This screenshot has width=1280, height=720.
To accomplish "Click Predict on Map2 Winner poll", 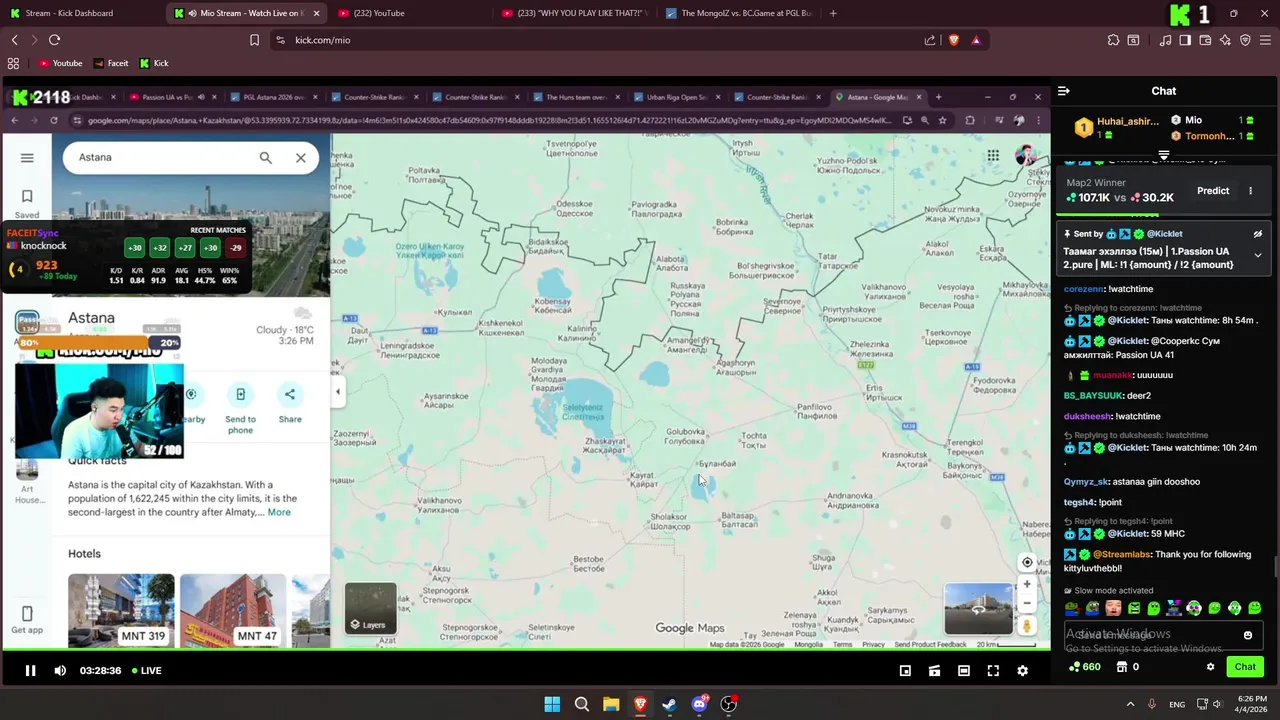I will coord(1213,191).
